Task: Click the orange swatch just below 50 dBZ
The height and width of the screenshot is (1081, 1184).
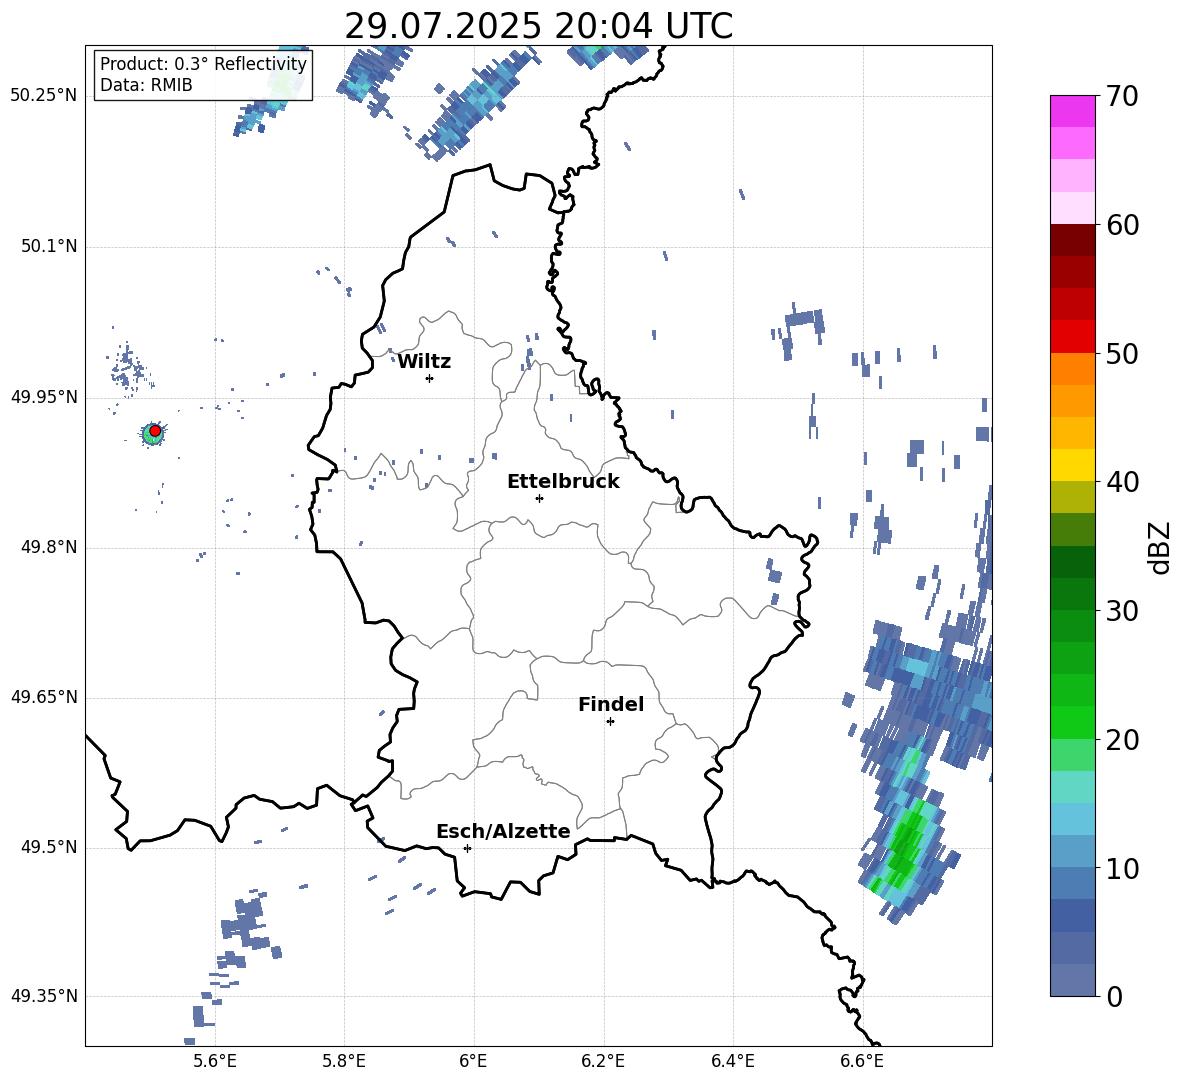Action: coord(1072,368)
